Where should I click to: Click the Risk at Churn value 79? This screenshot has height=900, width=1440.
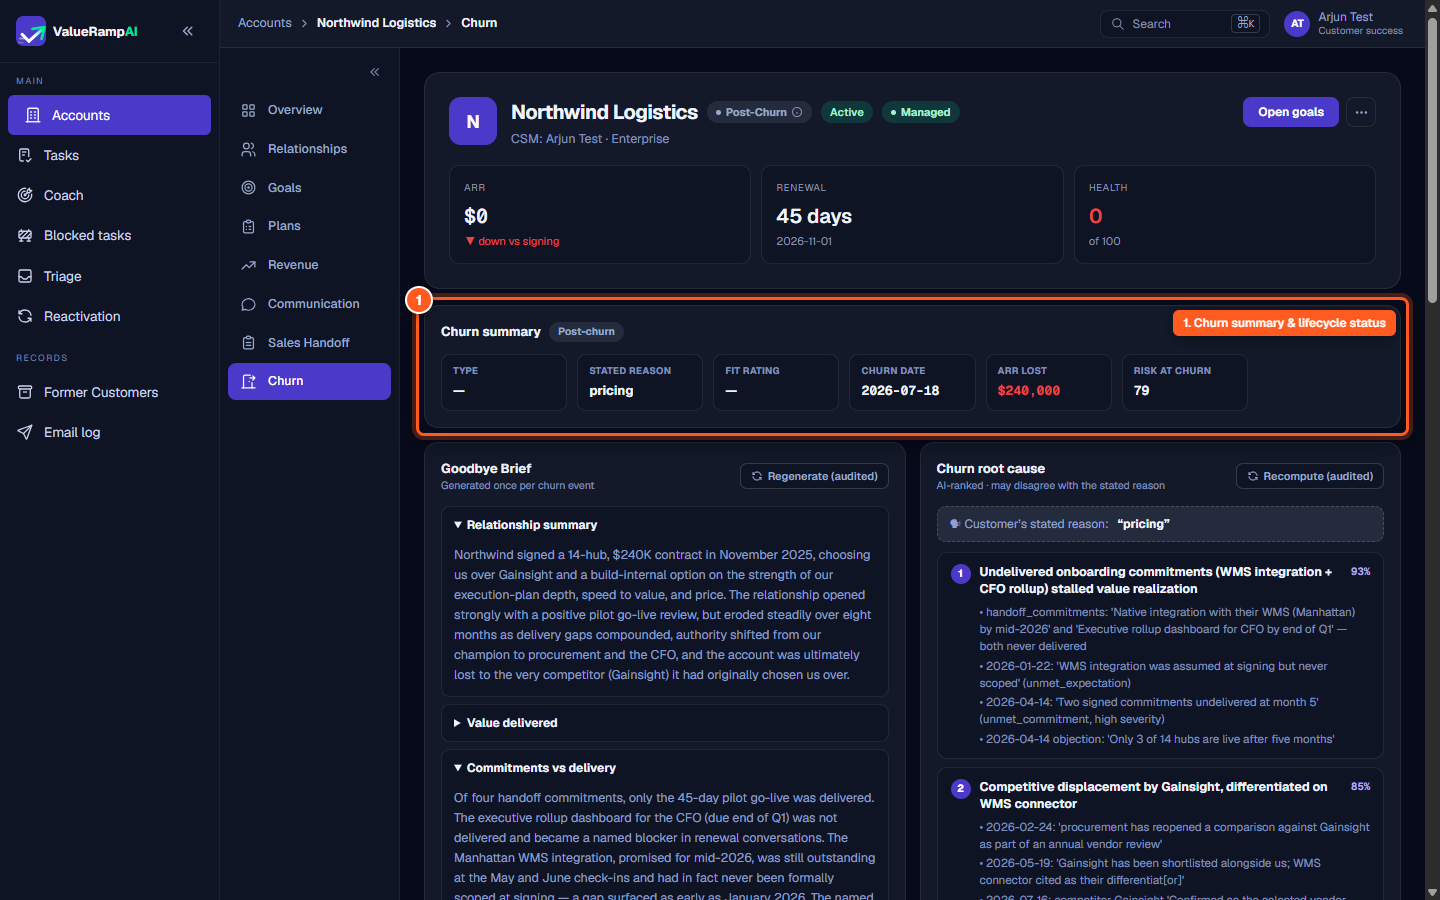click(1142, 391)
